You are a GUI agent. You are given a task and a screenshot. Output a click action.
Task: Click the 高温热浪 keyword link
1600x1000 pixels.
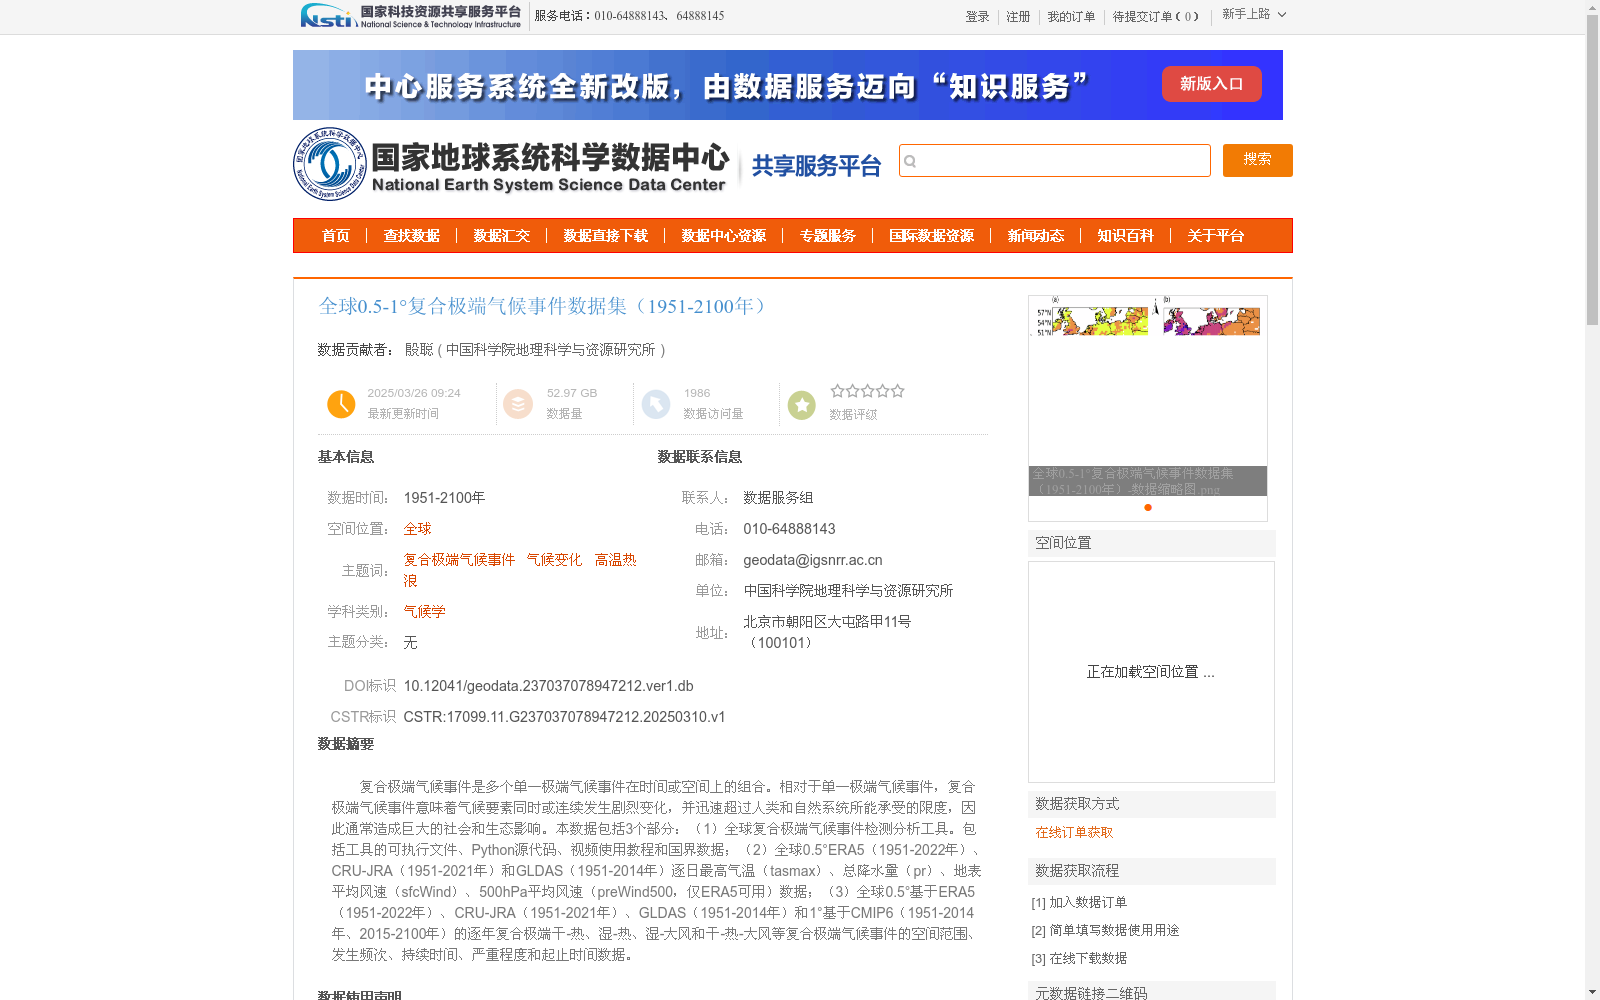(615, 560)
